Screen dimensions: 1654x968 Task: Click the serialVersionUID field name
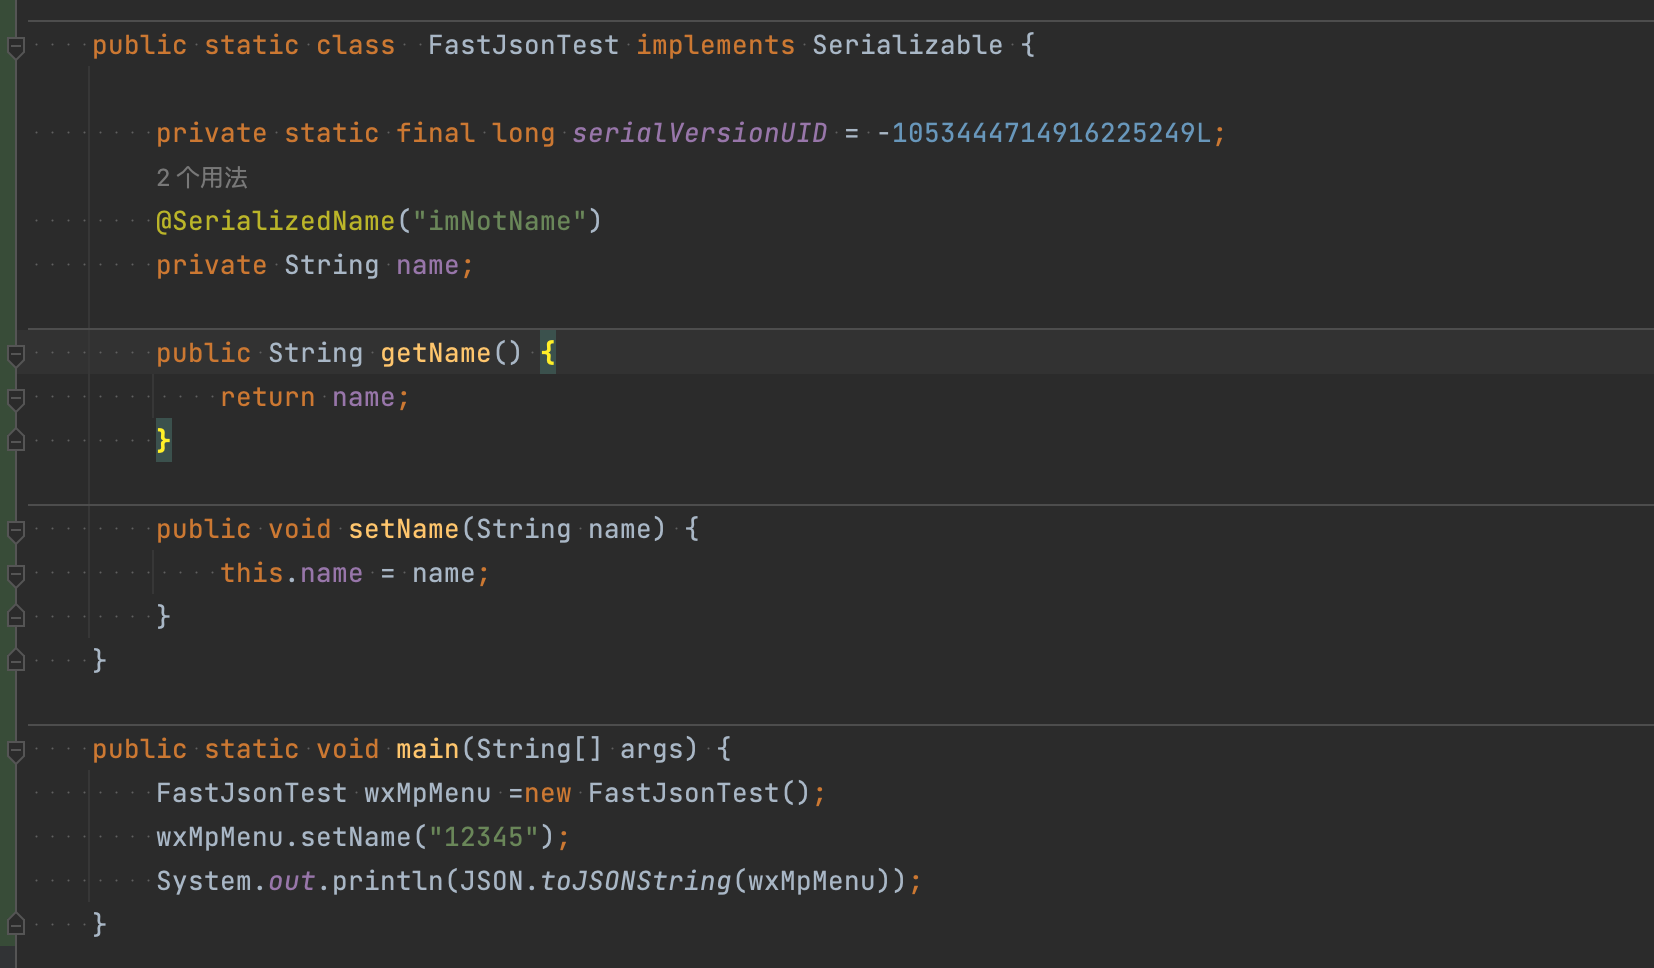coord(699,133)
